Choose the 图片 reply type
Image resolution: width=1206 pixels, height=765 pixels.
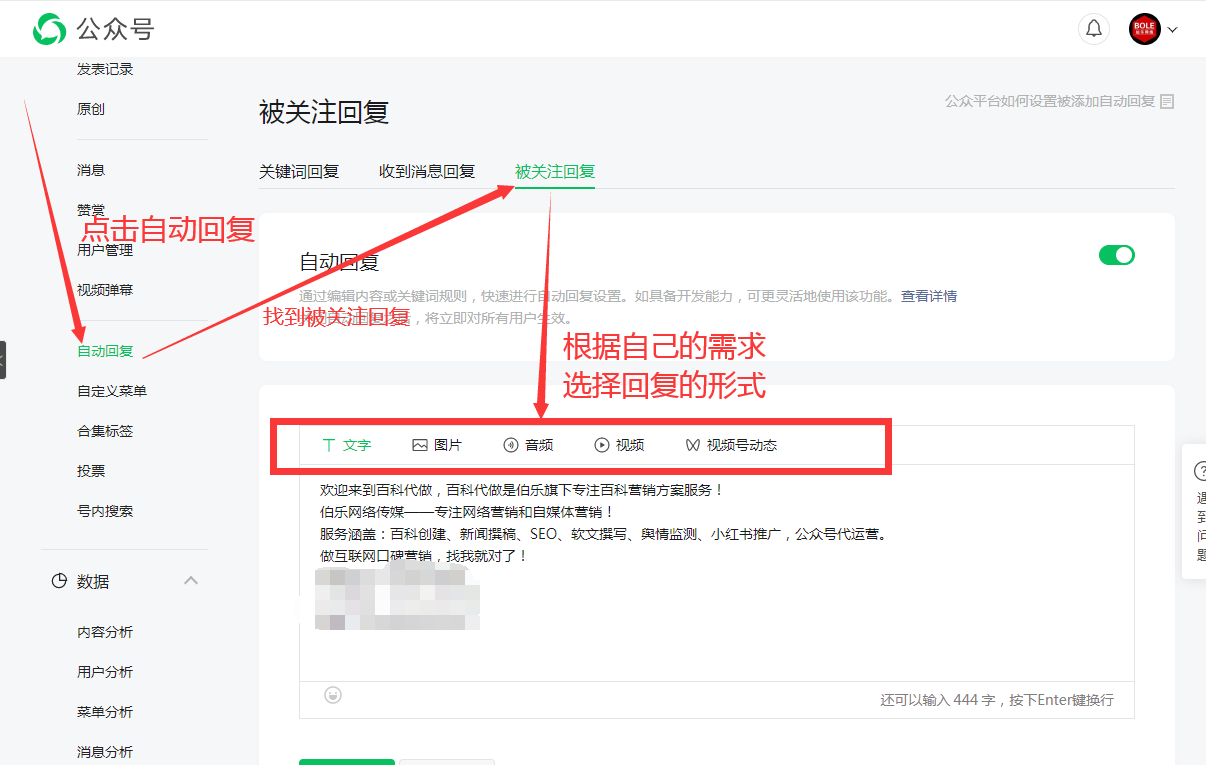437,445
